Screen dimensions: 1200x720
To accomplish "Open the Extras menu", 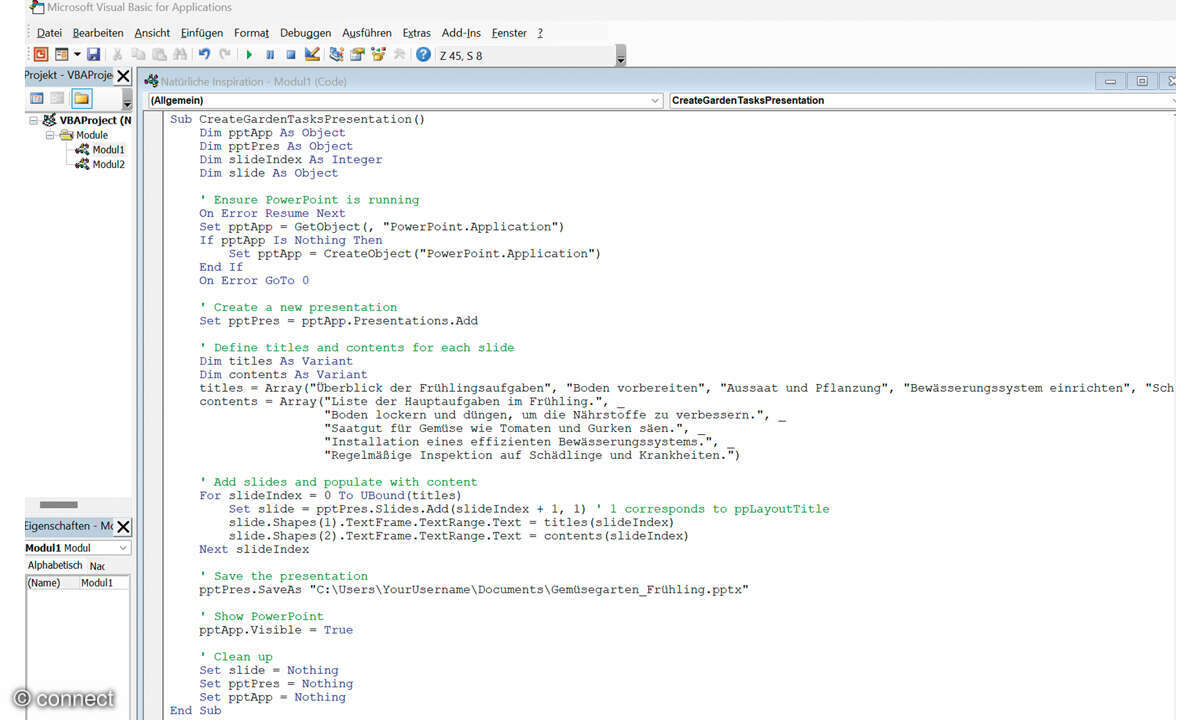I will click(418, 33).
